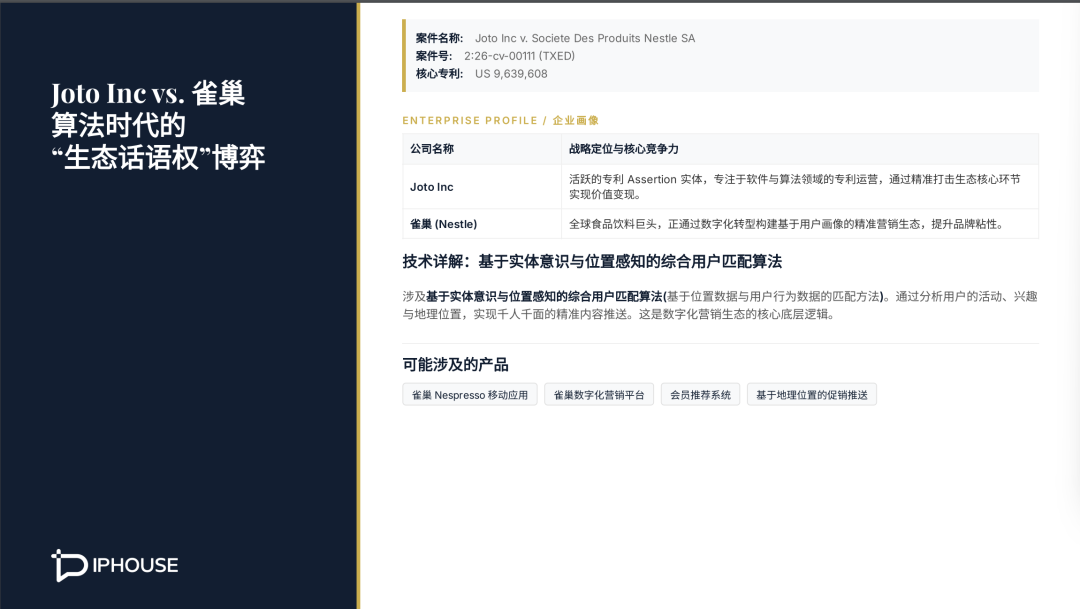This screenshot has width=1080, height=609.
Task: Click the 案件名称 label in the case box
Action: click(439, 38)
